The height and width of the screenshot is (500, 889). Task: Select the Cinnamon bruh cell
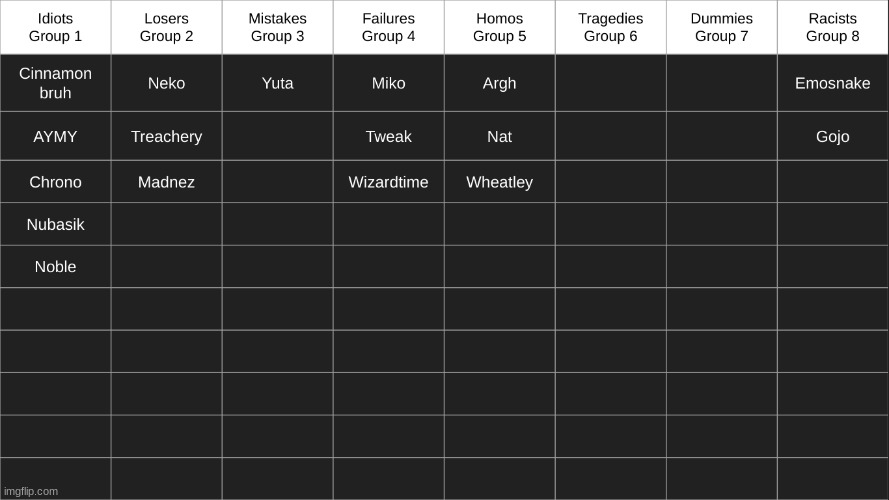coord(56,83)
